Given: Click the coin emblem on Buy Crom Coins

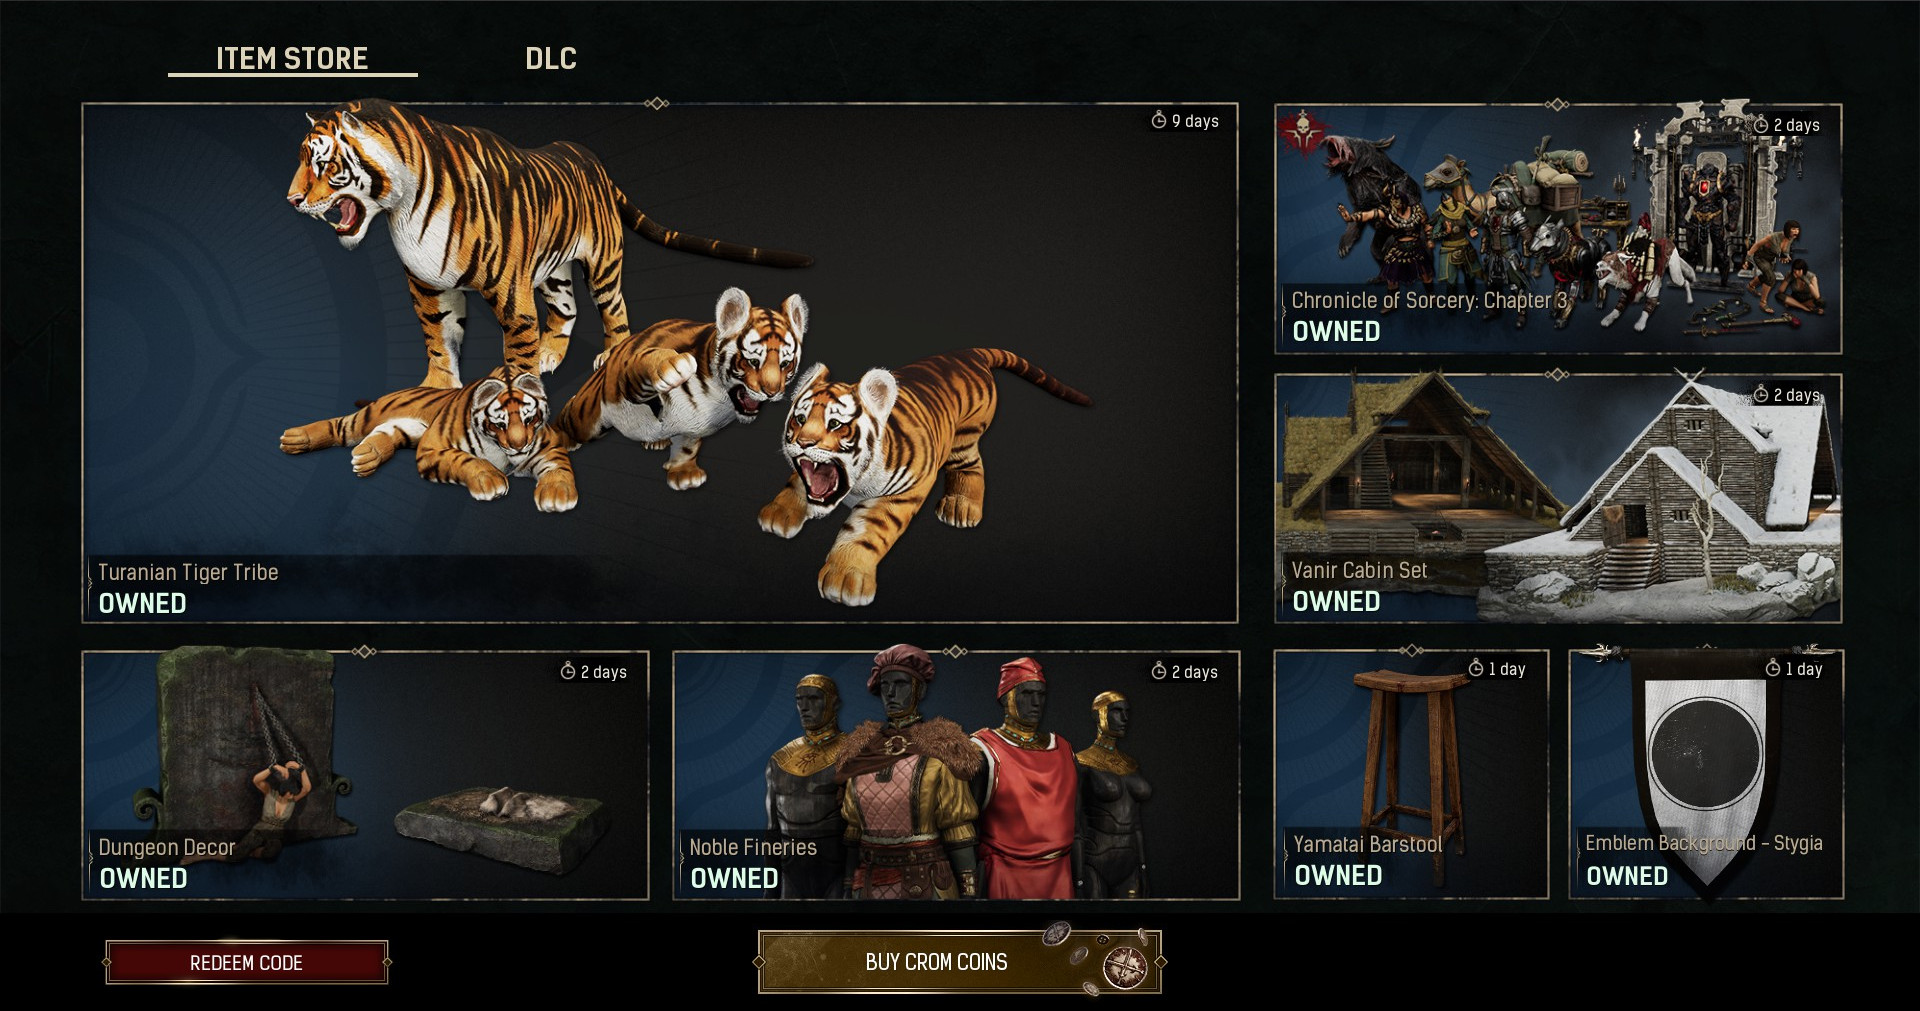Looking at the screenshot, I should (x=1124, y=966).
